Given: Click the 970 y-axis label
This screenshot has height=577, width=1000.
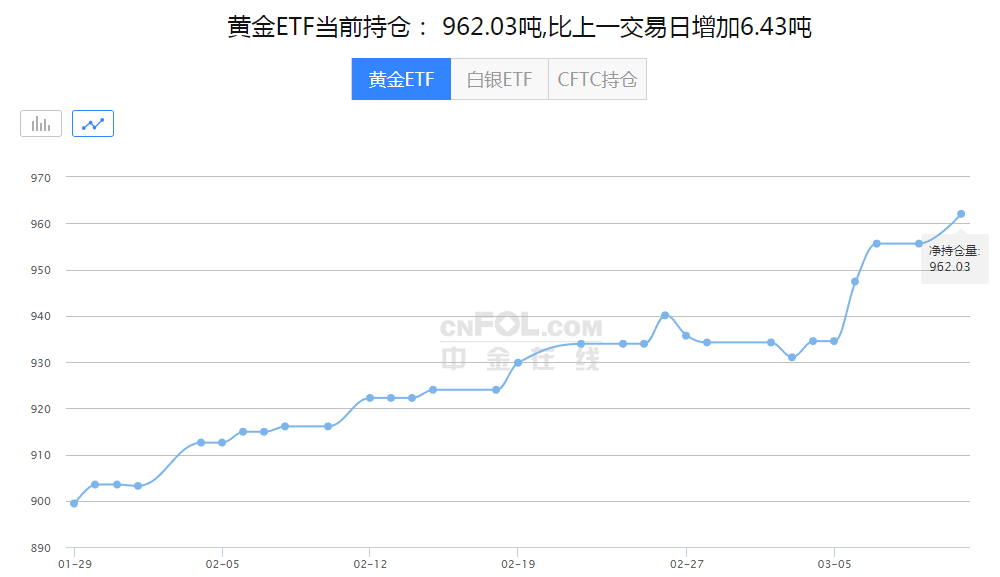Looking at the screenshot, I should (41, 176).
